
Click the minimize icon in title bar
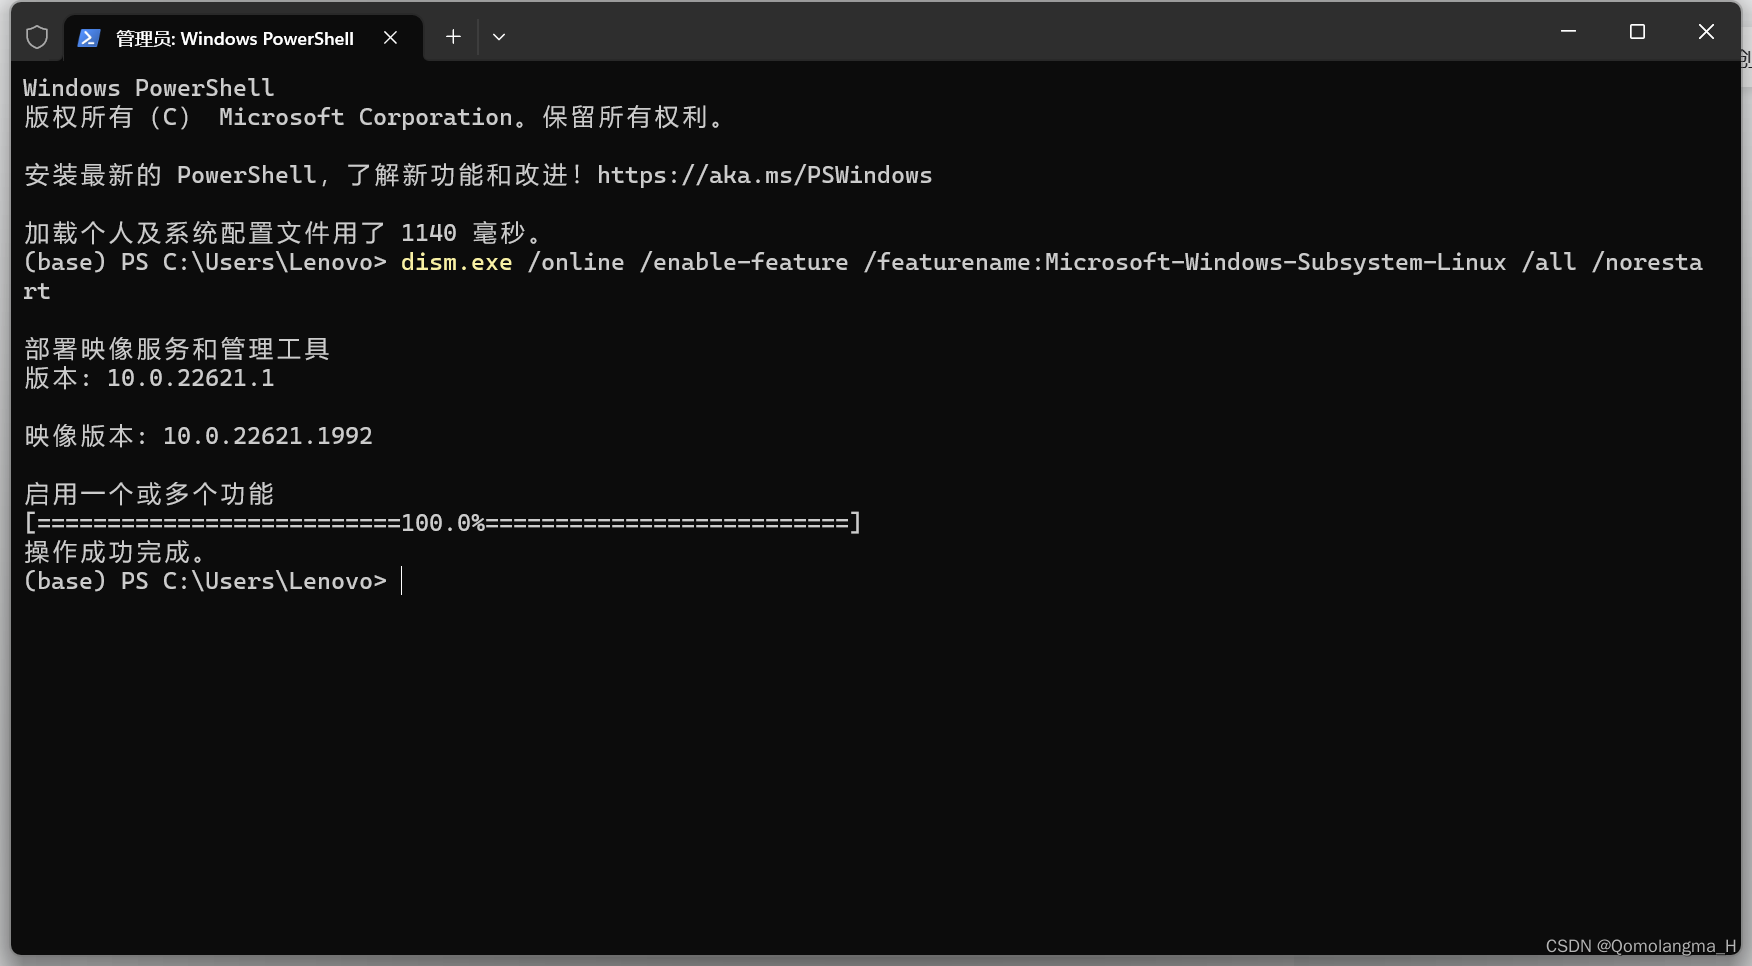[1567, 31]
